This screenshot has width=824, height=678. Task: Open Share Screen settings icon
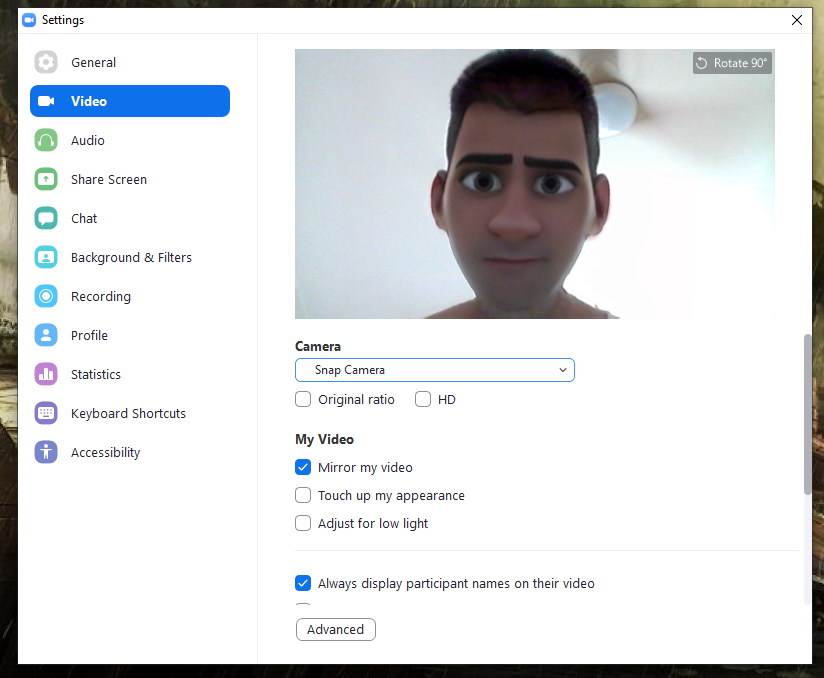pos(46,179)
